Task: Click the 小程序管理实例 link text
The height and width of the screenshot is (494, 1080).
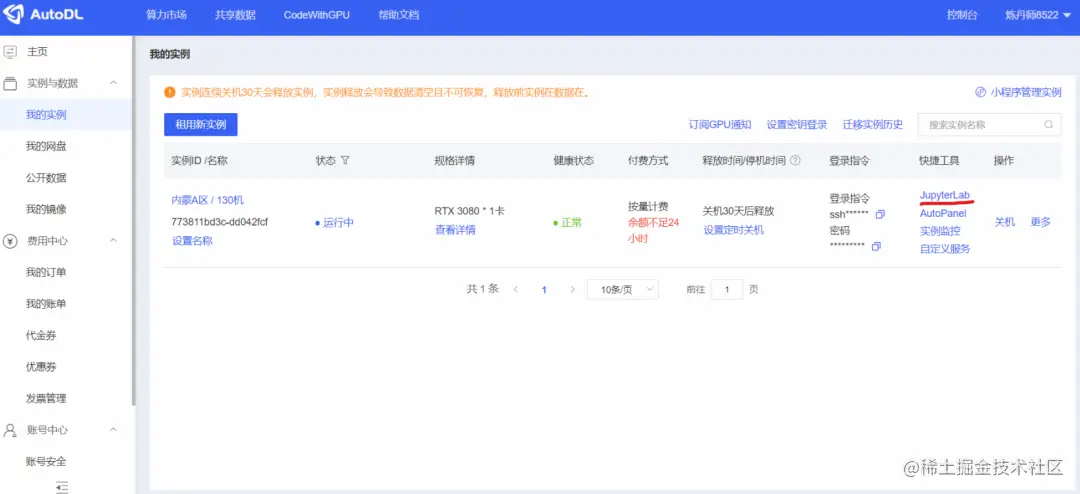Action: (1026, 92)
